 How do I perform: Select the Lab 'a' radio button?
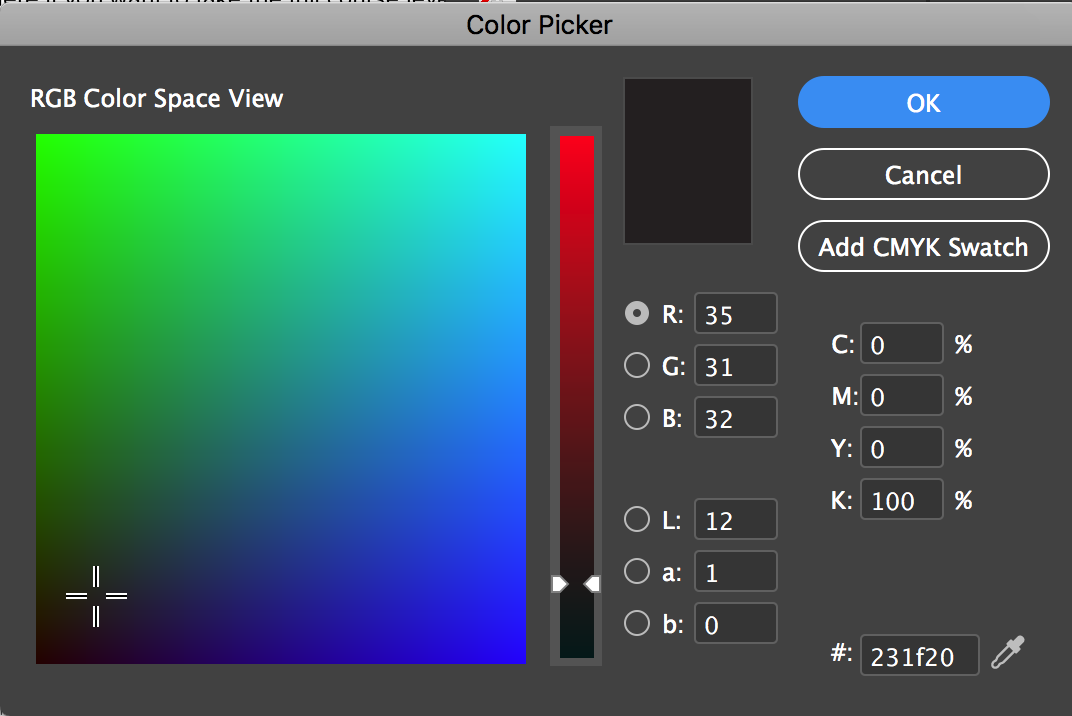tap(637, 572)
